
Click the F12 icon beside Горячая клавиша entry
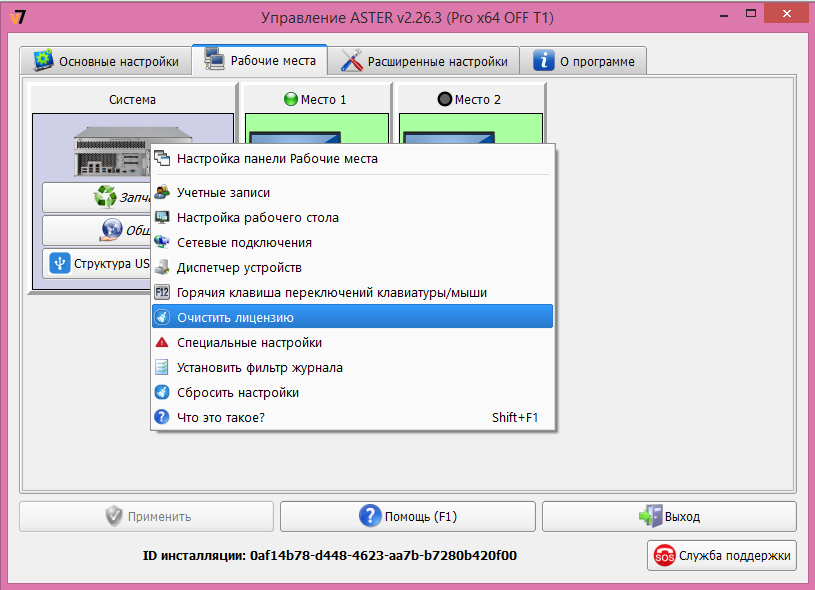(x=161, y=292)
